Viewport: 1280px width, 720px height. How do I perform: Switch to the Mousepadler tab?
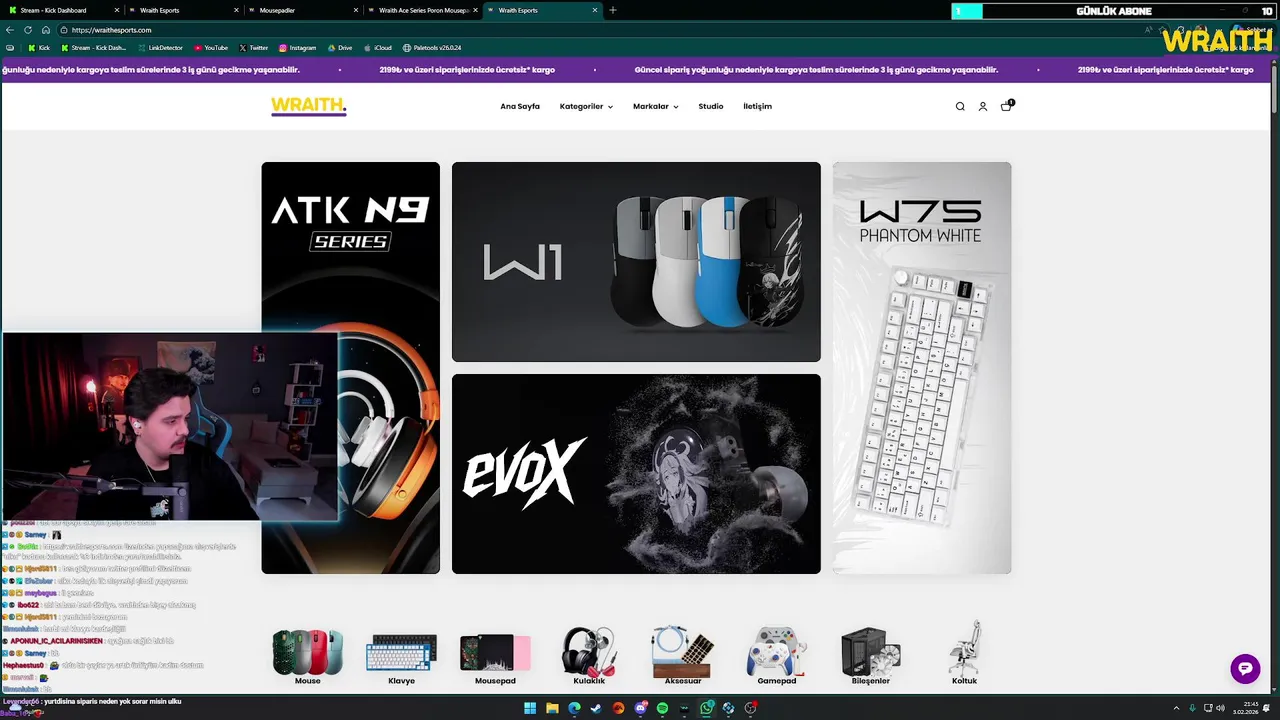tap(302, 10)
